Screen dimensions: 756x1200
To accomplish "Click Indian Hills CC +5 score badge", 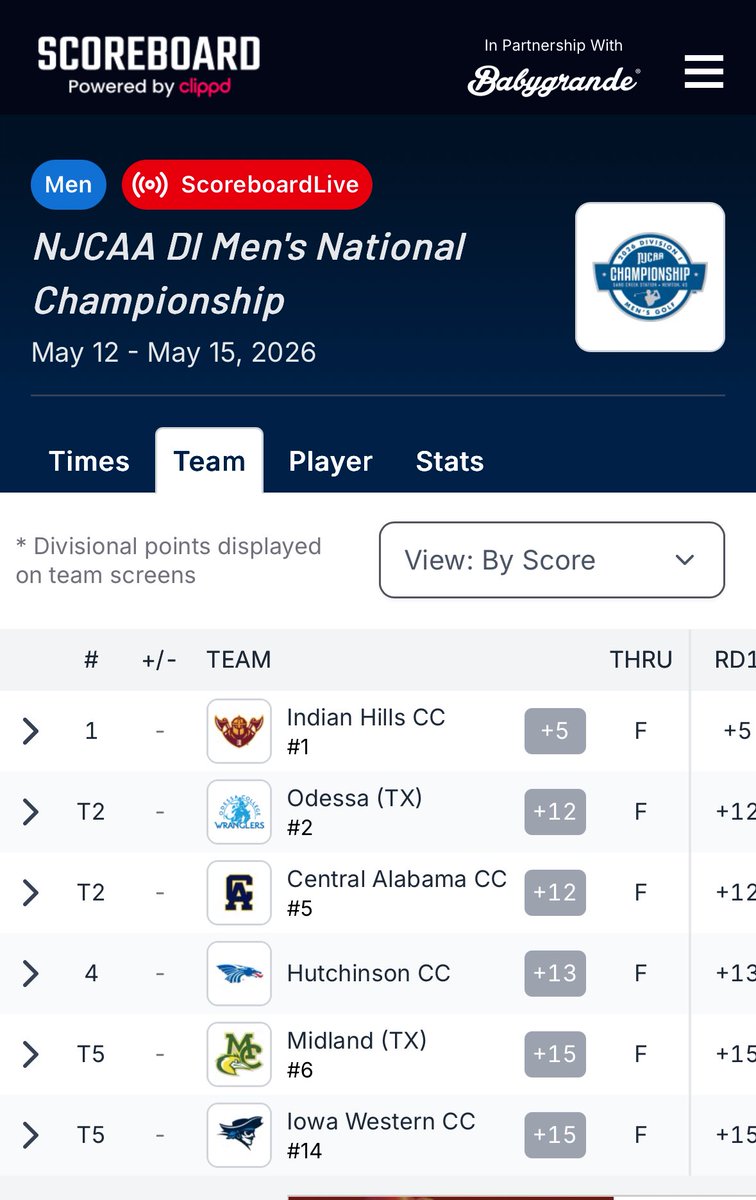I will 555,731.
